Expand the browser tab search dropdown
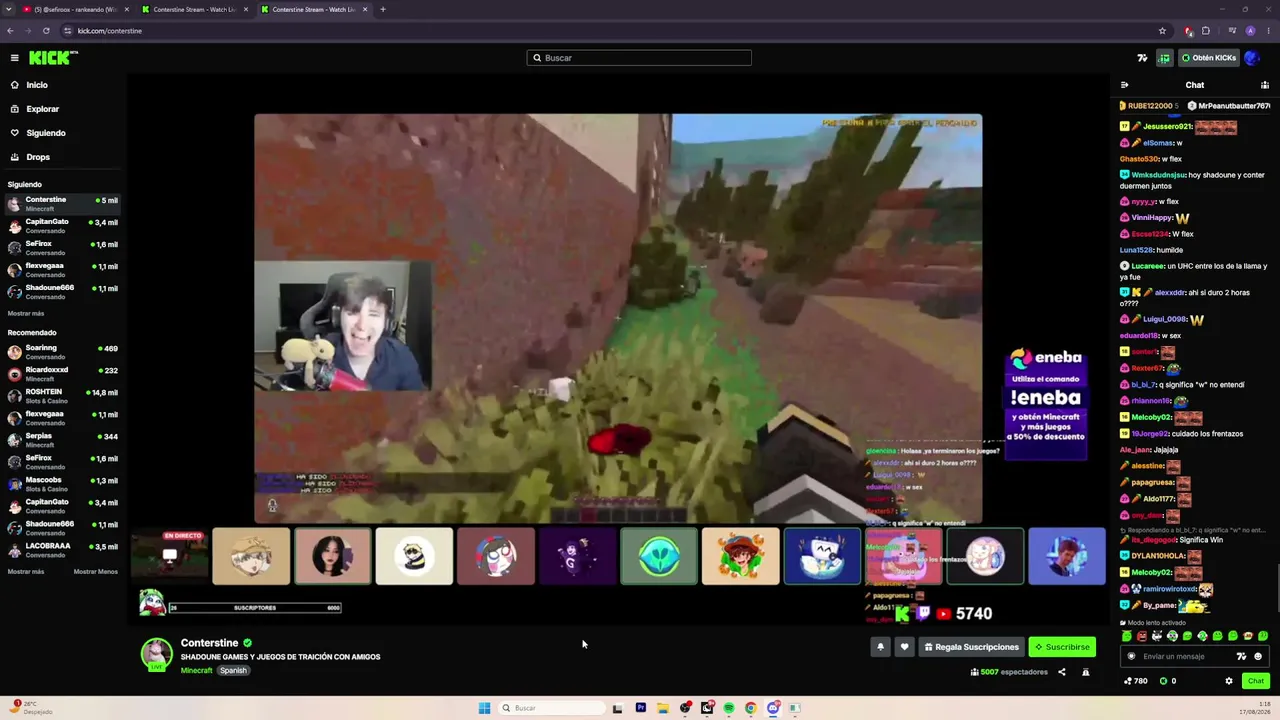This screenshot has width=1280, height=720. [9, 10]
